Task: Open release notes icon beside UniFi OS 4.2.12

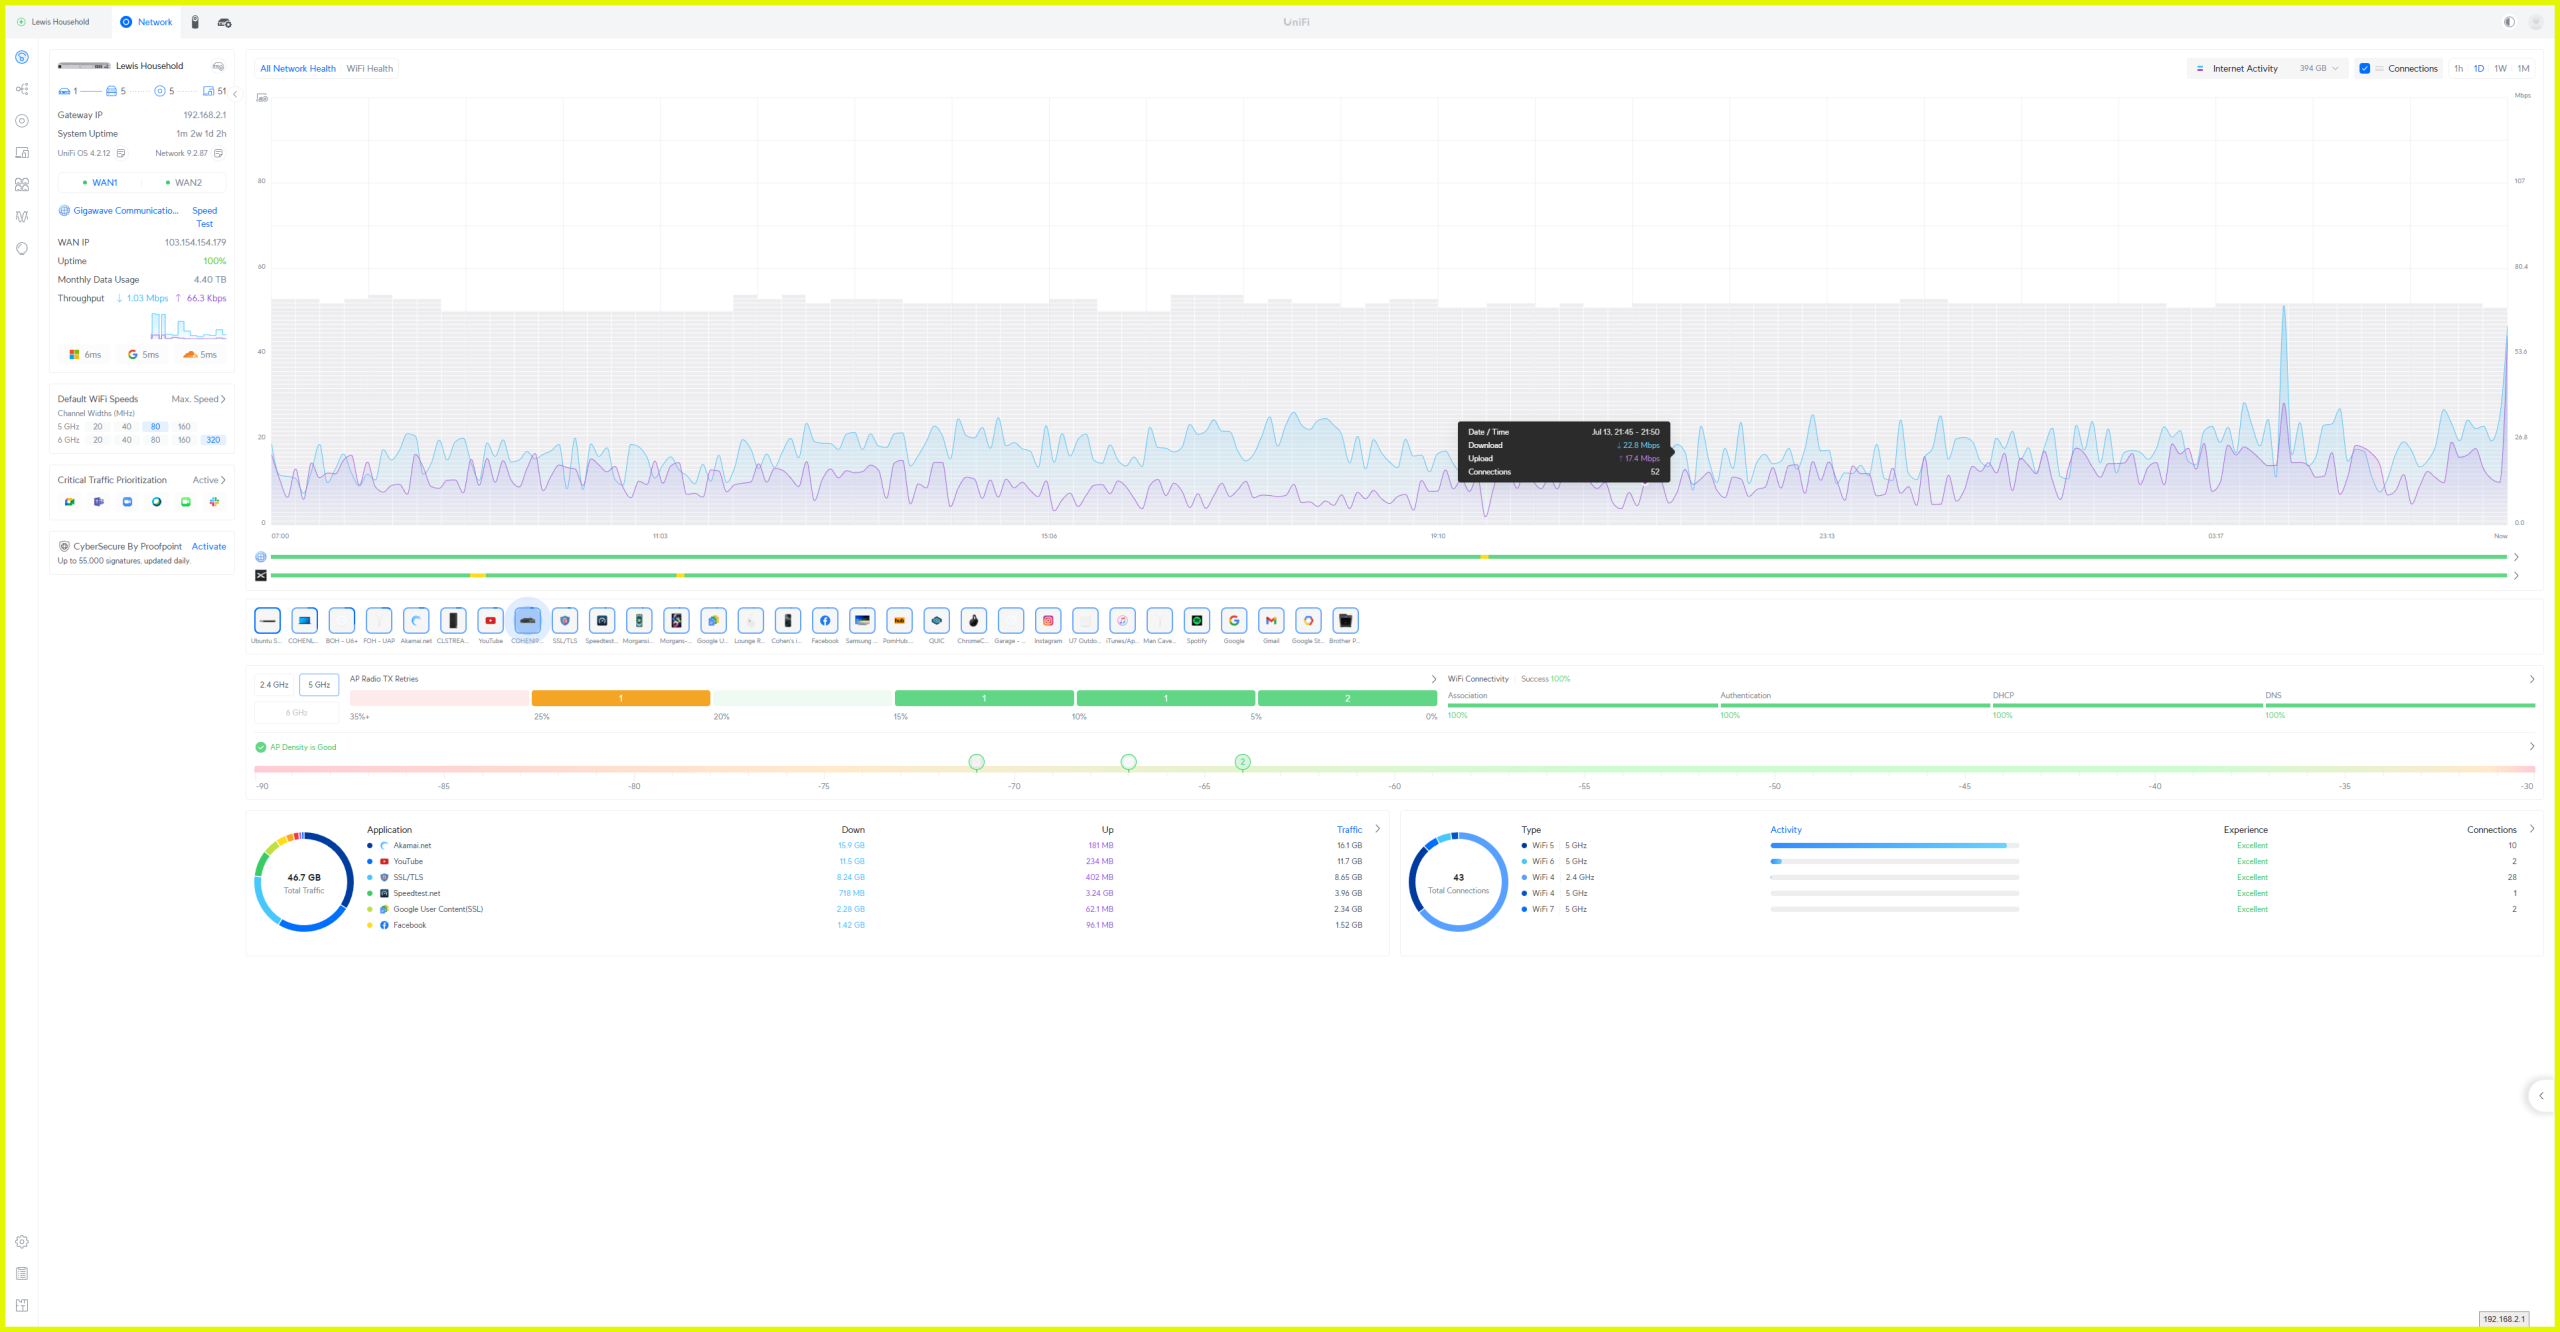Action: pyautogui.click(x=121, y=153)
